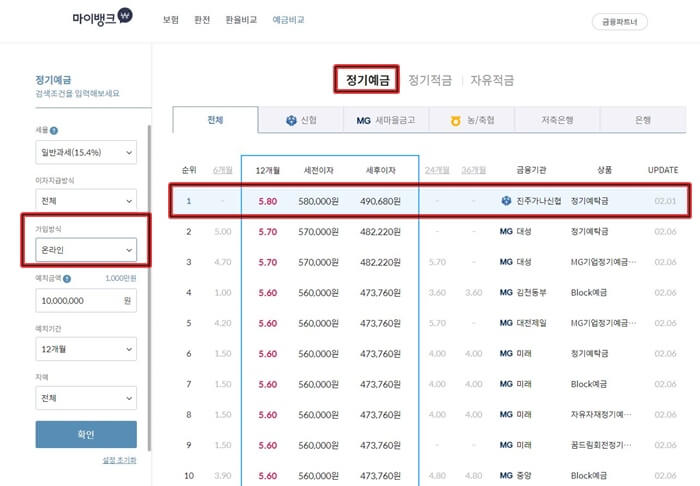Image resolution: width=700 pixels, height=486 pixels.
Task: Click the 580,000원 pre-tax interest value
Action: tap(318, 201)
